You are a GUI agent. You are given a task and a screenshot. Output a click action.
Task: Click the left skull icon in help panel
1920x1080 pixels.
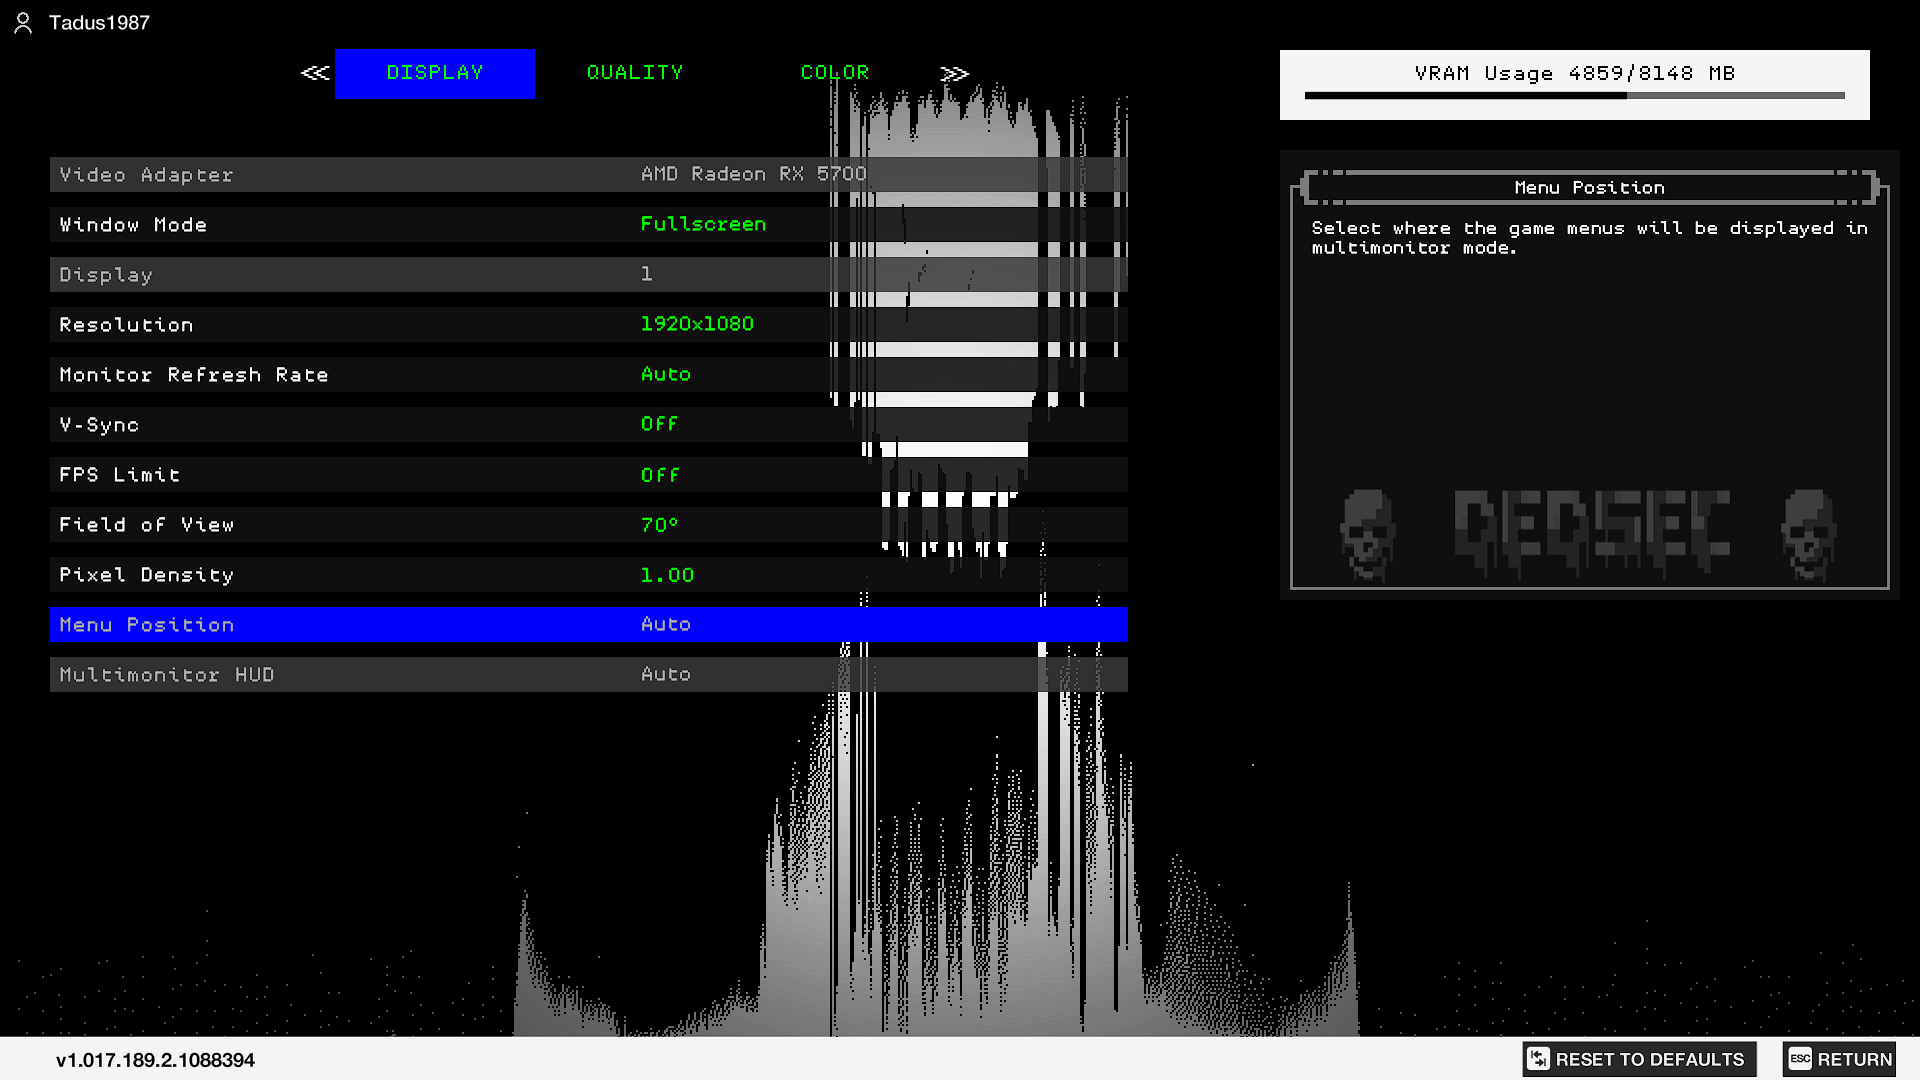[1367, 534]
